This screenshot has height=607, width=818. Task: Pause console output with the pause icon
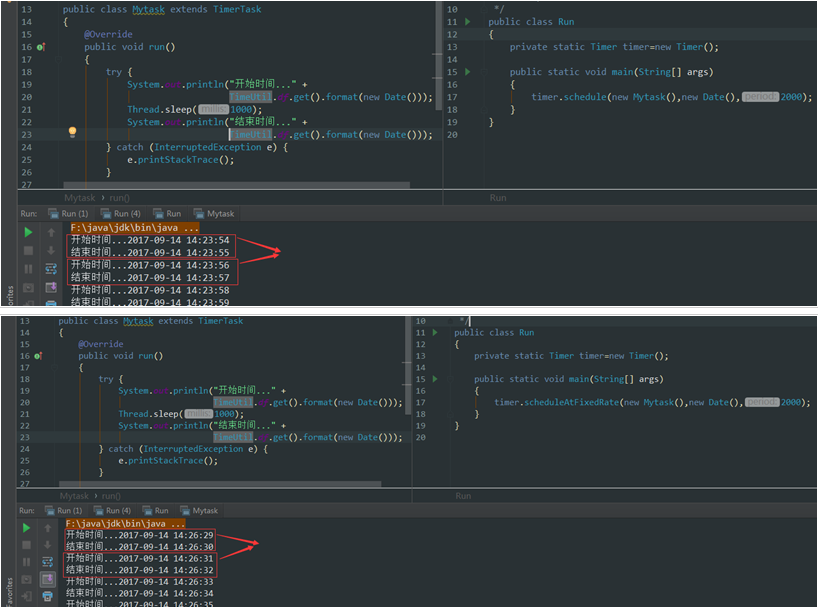click(26, 268)
